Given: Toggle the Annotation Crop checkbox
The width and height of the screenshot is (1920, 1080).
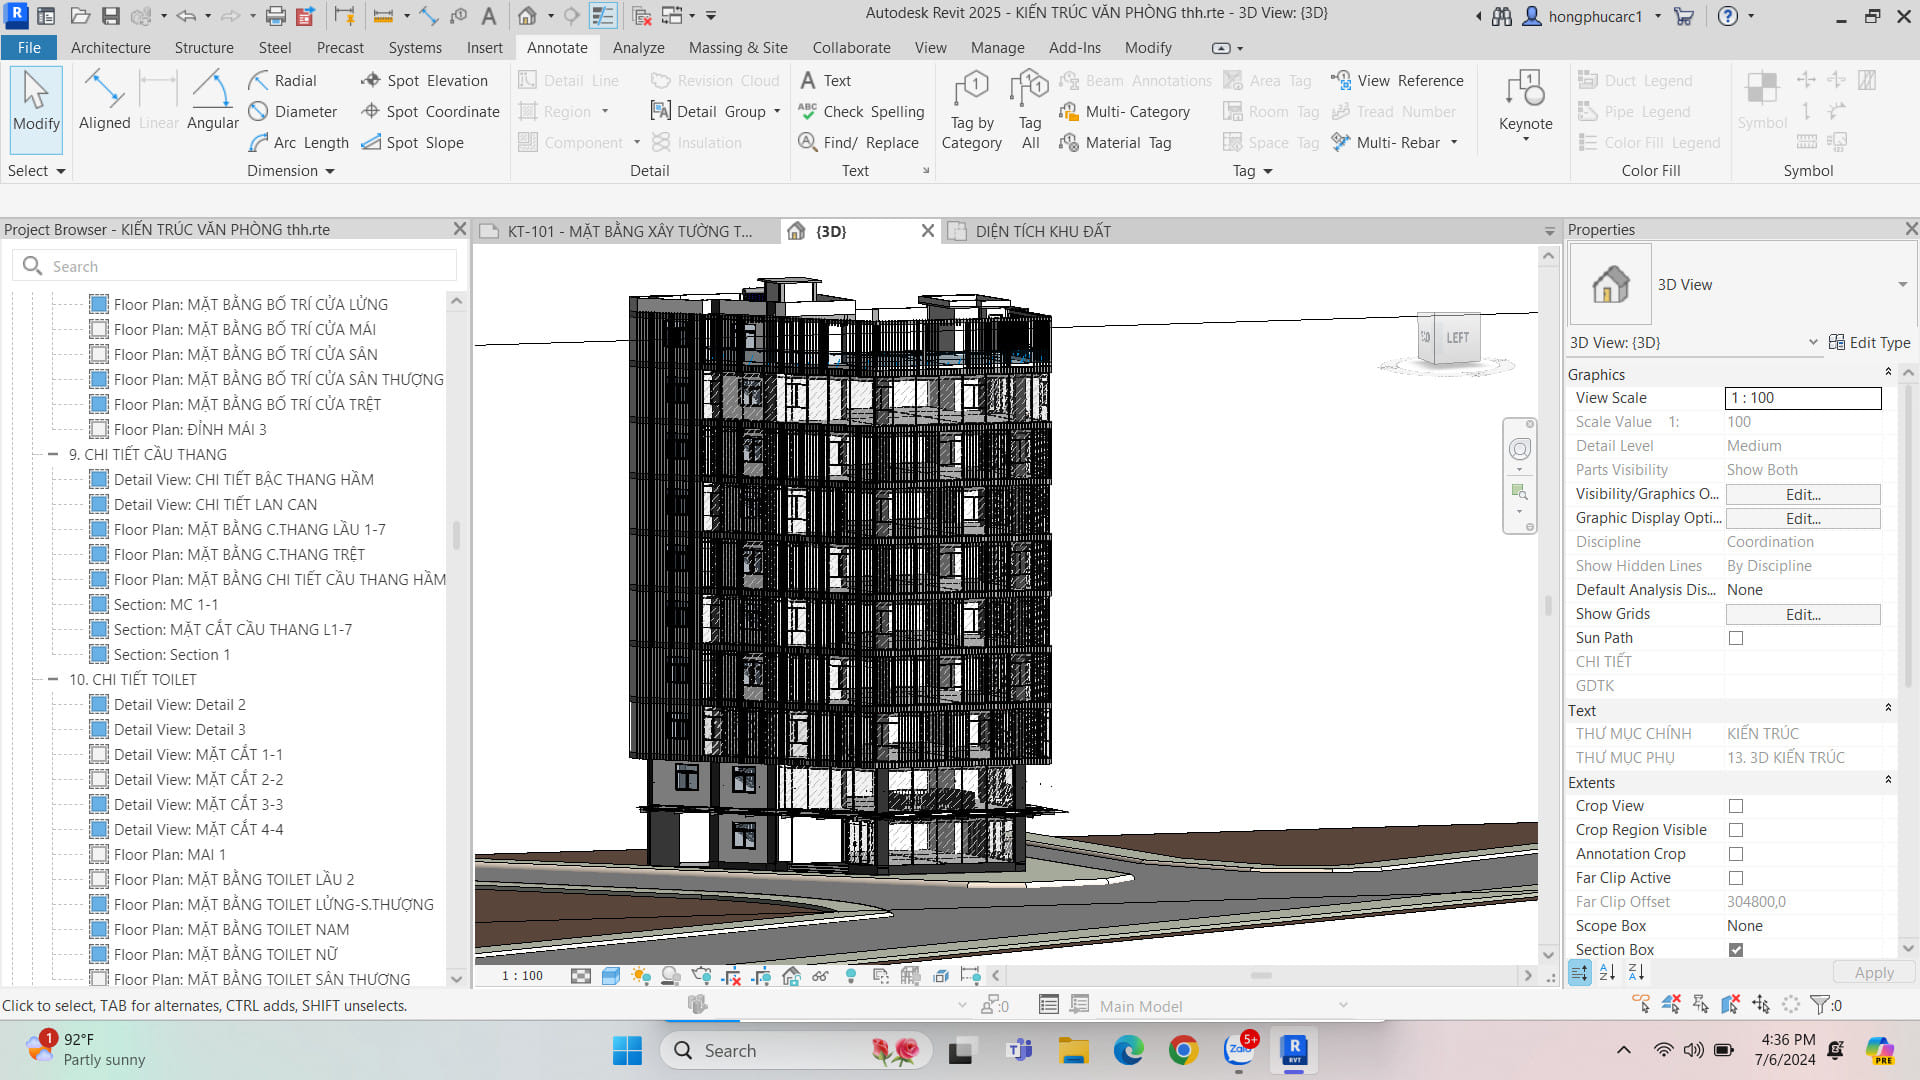Looking at the screenshot, I should pos(1736,854).
